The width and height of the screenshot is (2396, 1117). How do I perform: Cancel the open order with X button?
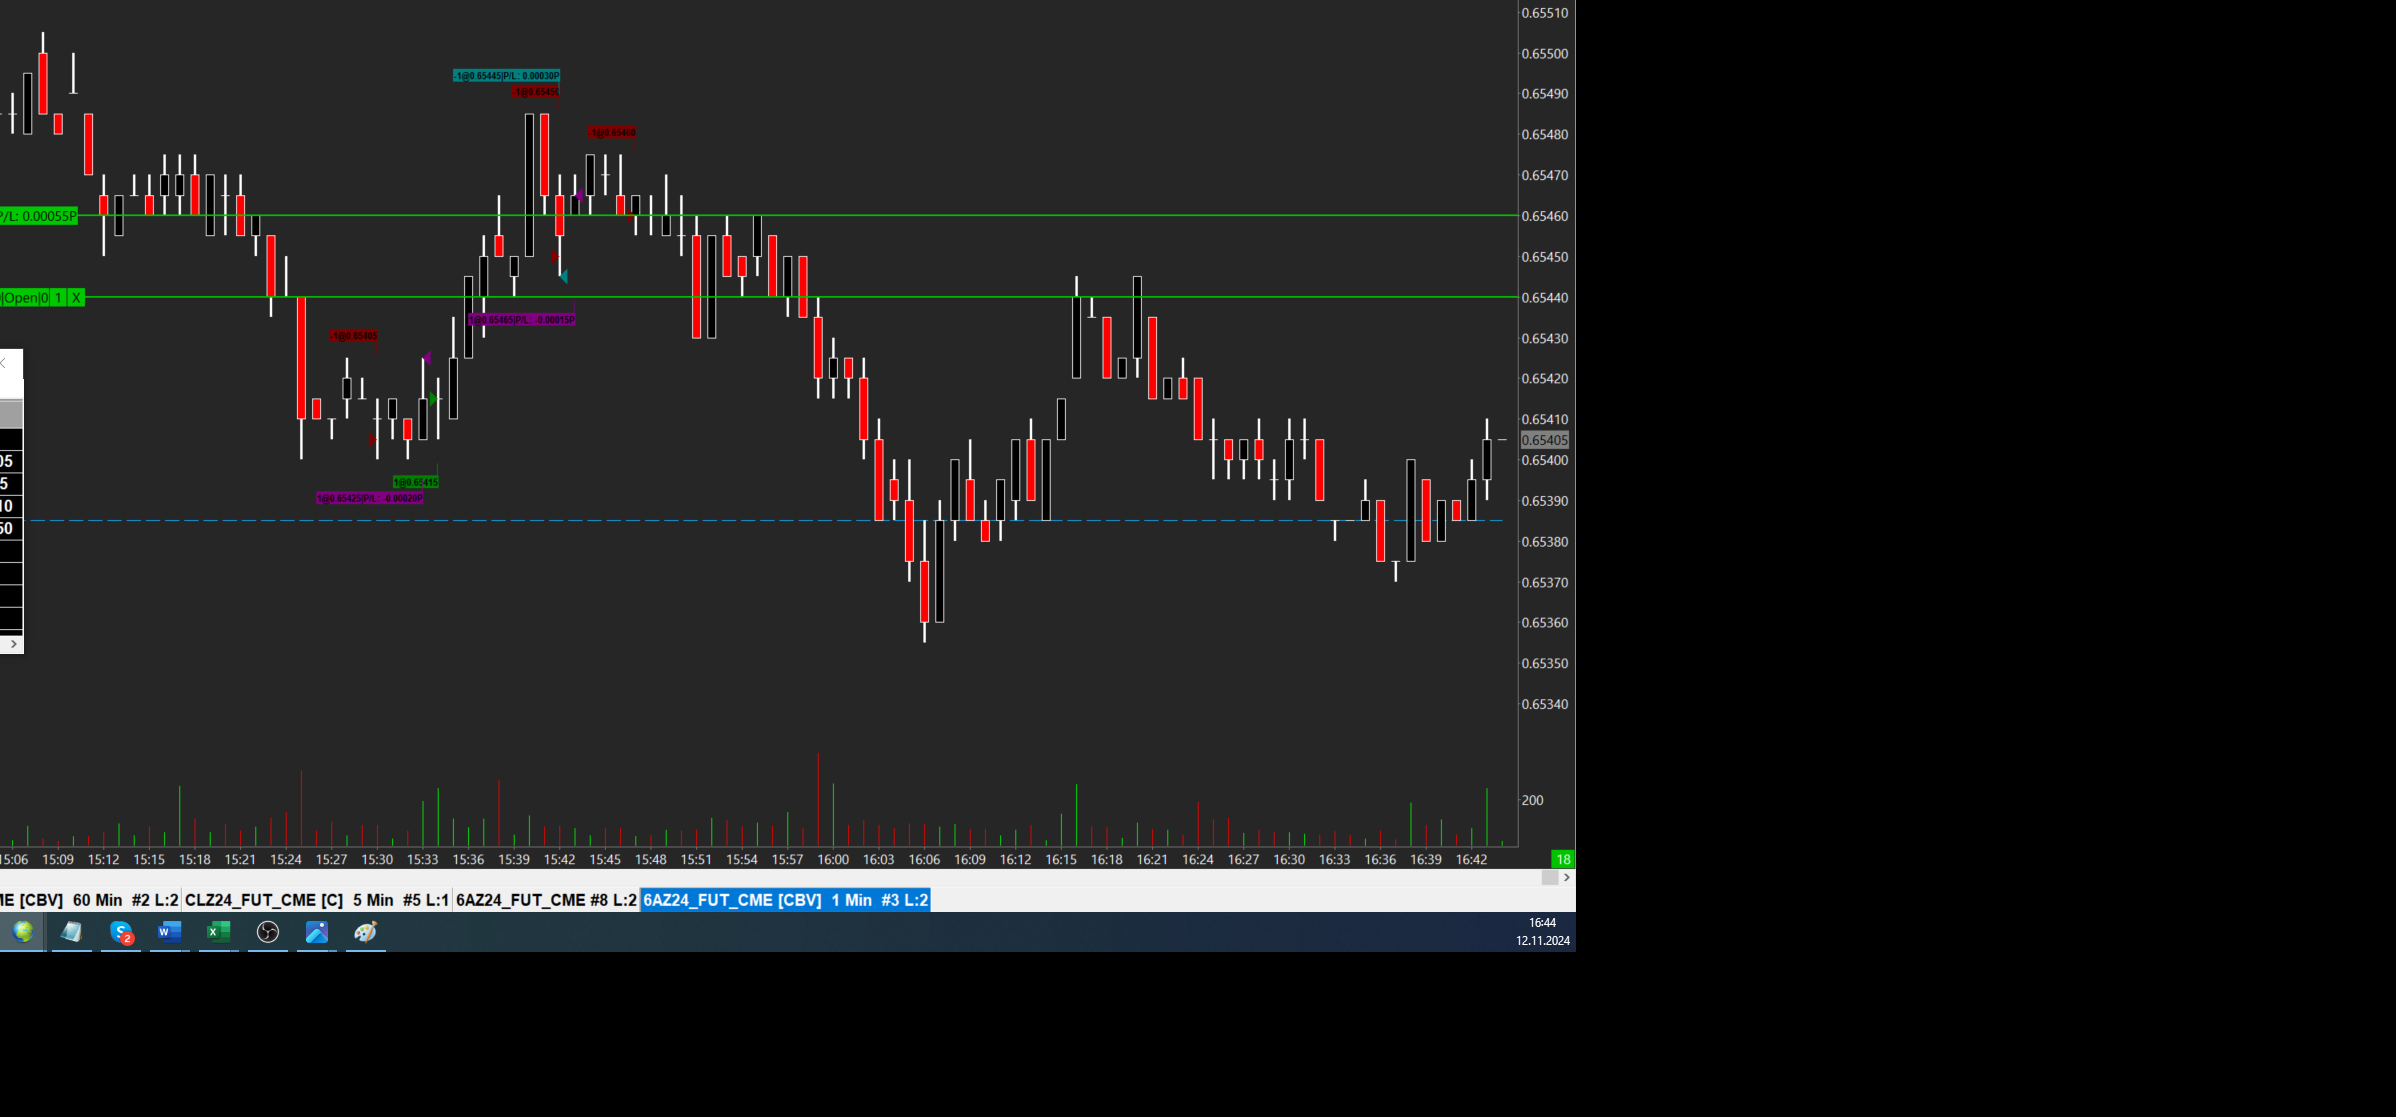tap(76, 298)
